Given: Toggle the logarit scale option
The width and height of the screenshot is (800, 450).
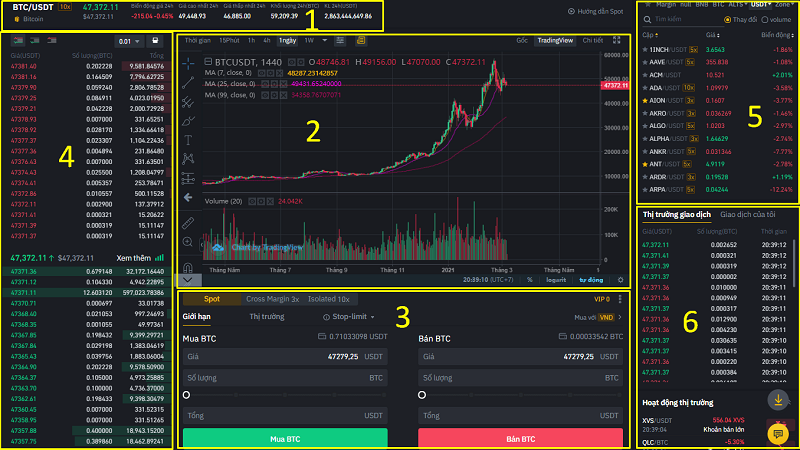Looking at the screenshot, I should click(556, 280).
